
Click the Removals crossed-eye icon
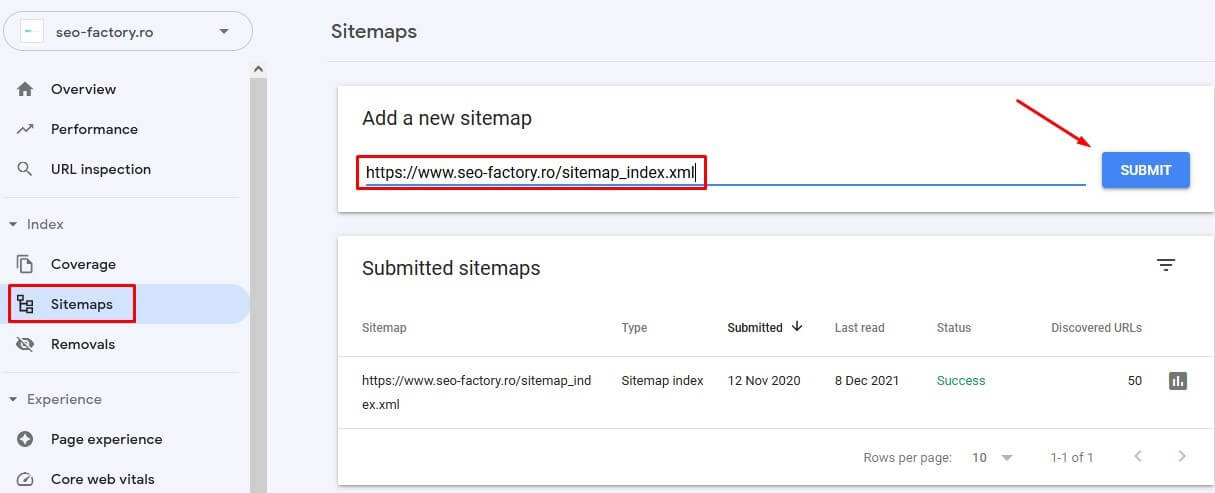pyautogui.click(x=26, y=344)
